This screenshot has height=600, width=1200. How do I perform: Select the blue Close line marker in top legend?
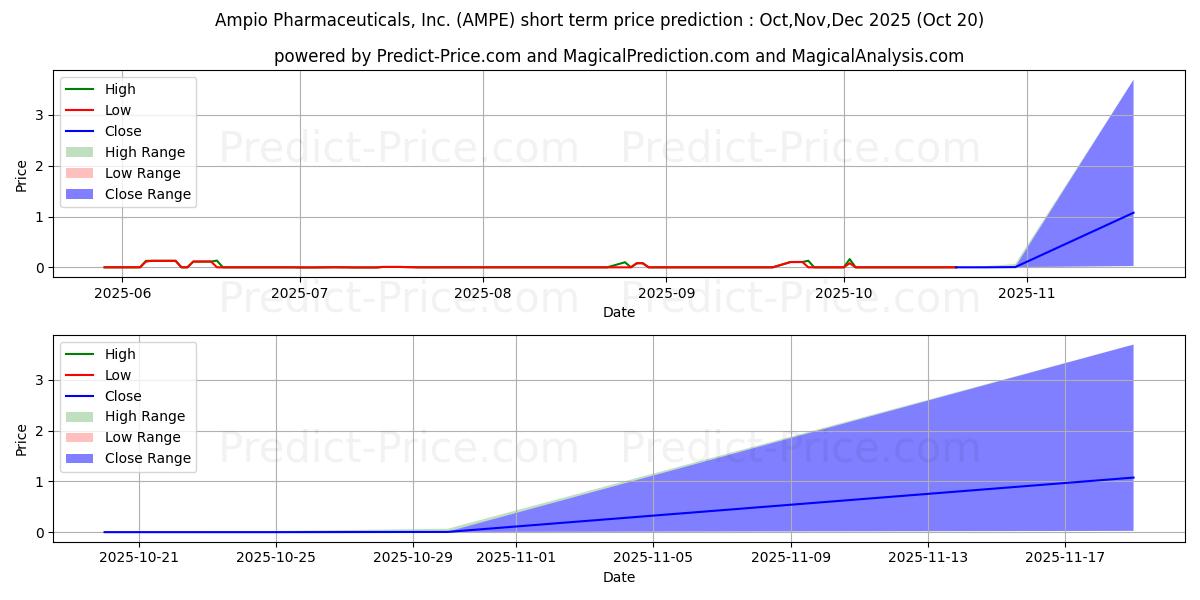(x=81, y=131)
